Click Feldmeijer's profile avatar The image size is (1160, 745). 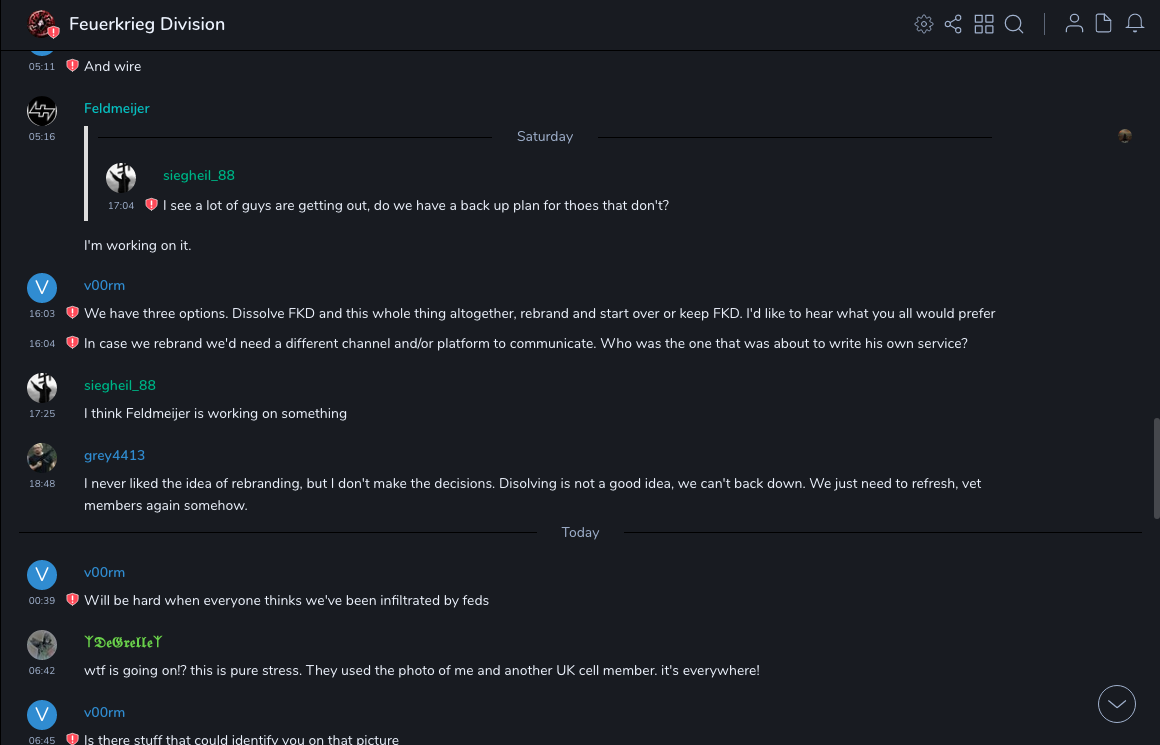(42, 111)
